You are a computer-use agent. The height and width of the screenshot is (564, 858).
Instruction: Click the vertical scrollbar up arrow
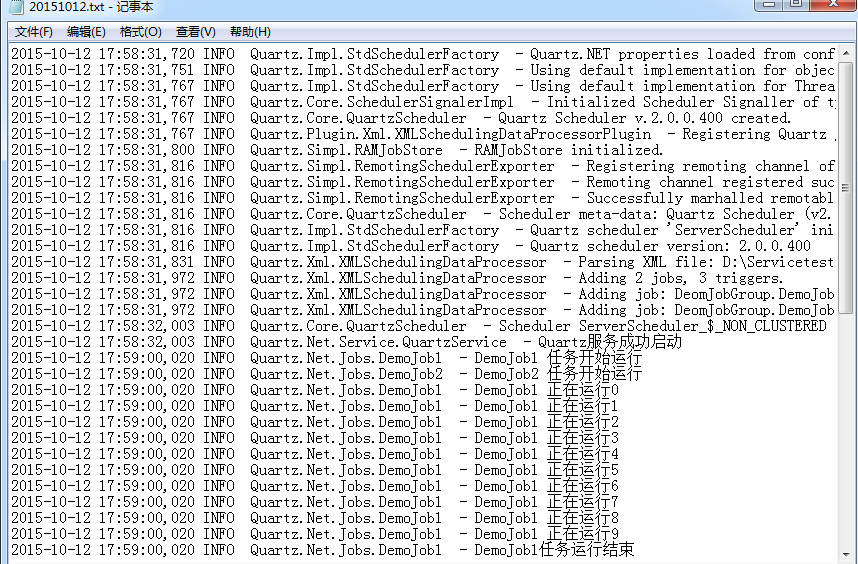845,54
